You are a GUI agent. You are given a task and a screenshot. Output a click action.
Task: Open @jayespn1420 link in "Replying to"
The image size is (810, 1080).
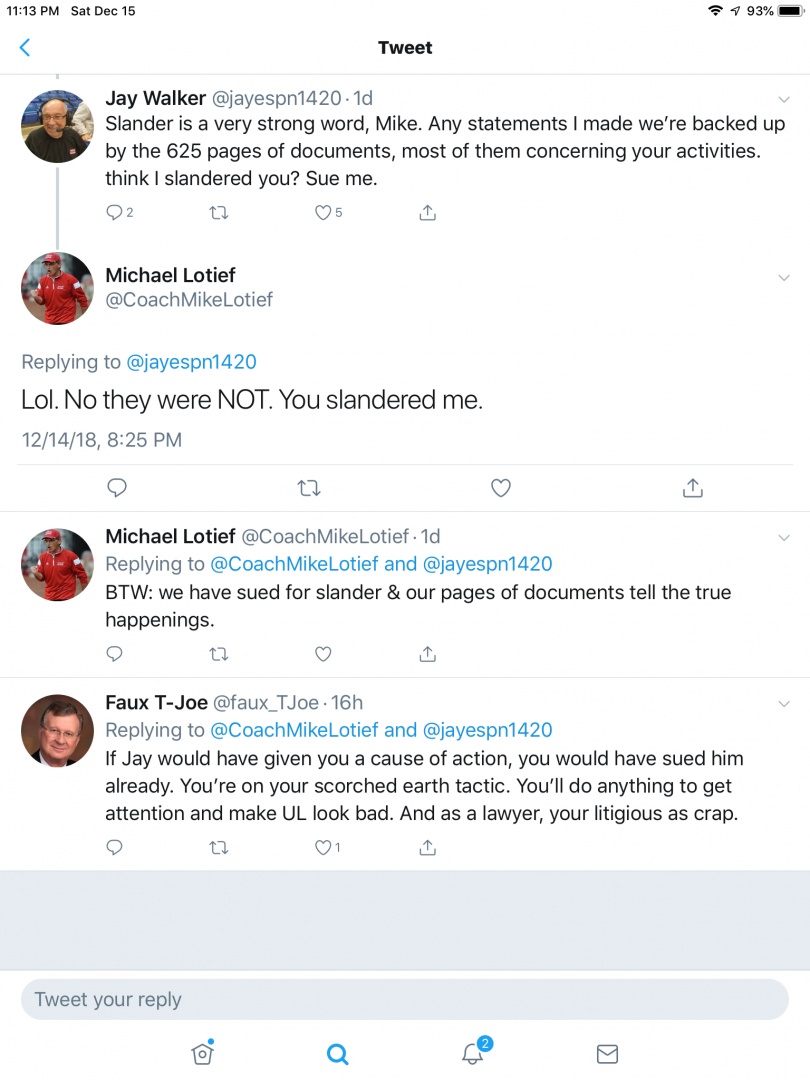point(191,362)
